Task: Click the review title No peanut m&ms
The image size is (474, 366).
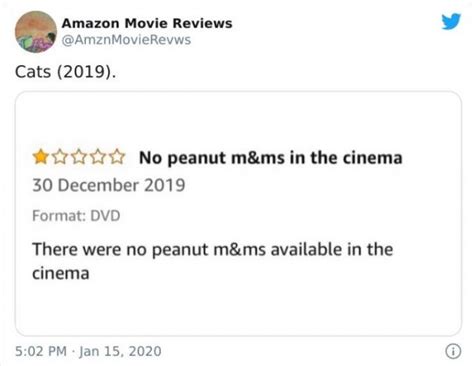Action: (x=270, y=158)
